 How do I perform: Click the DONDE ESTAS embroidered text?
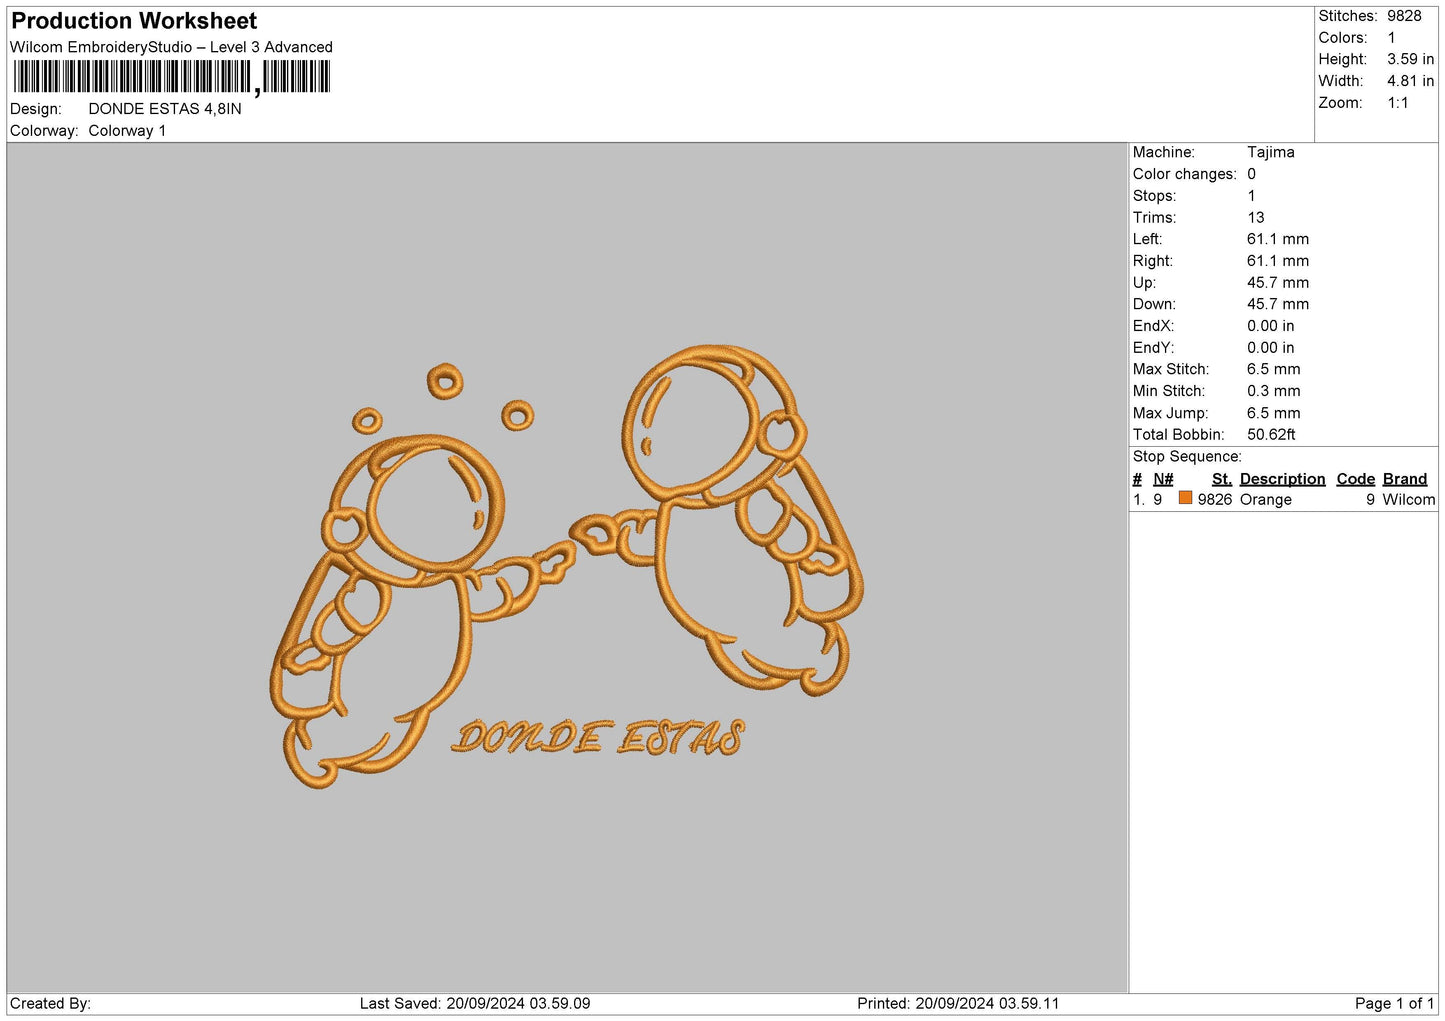click(598, 738)
